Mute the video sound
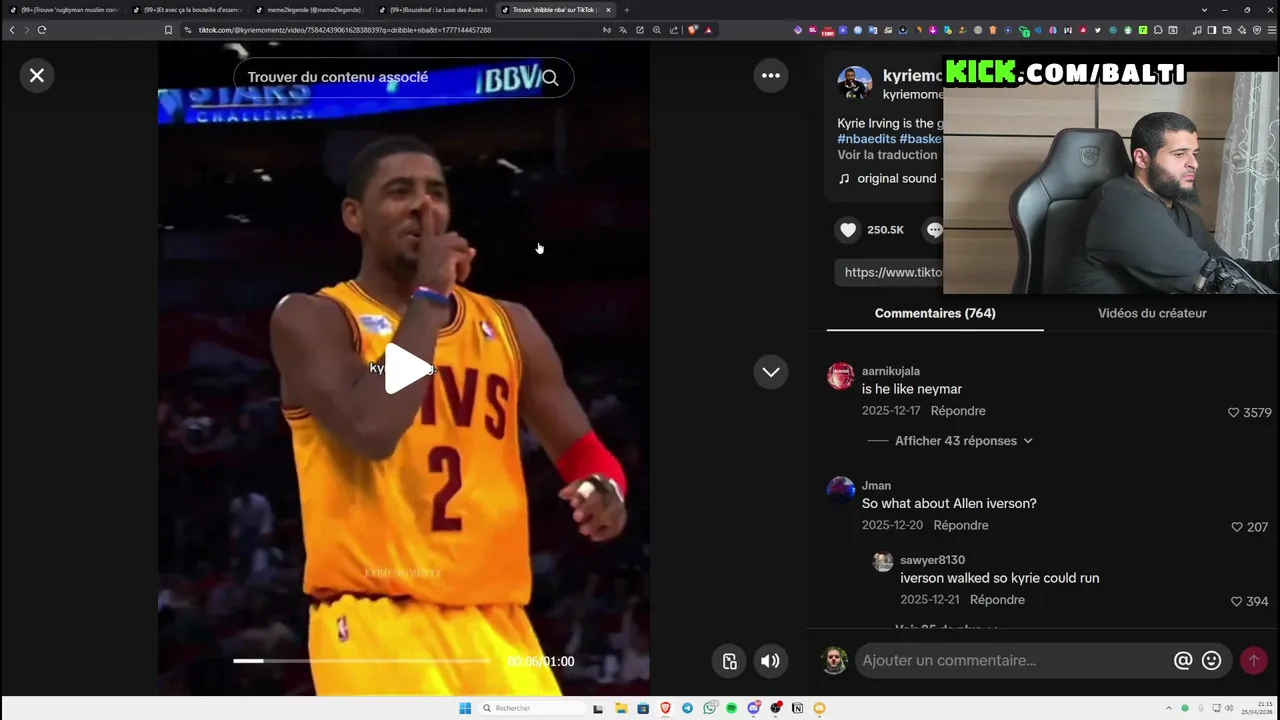The image size is (1280, 720). [770, 661]
